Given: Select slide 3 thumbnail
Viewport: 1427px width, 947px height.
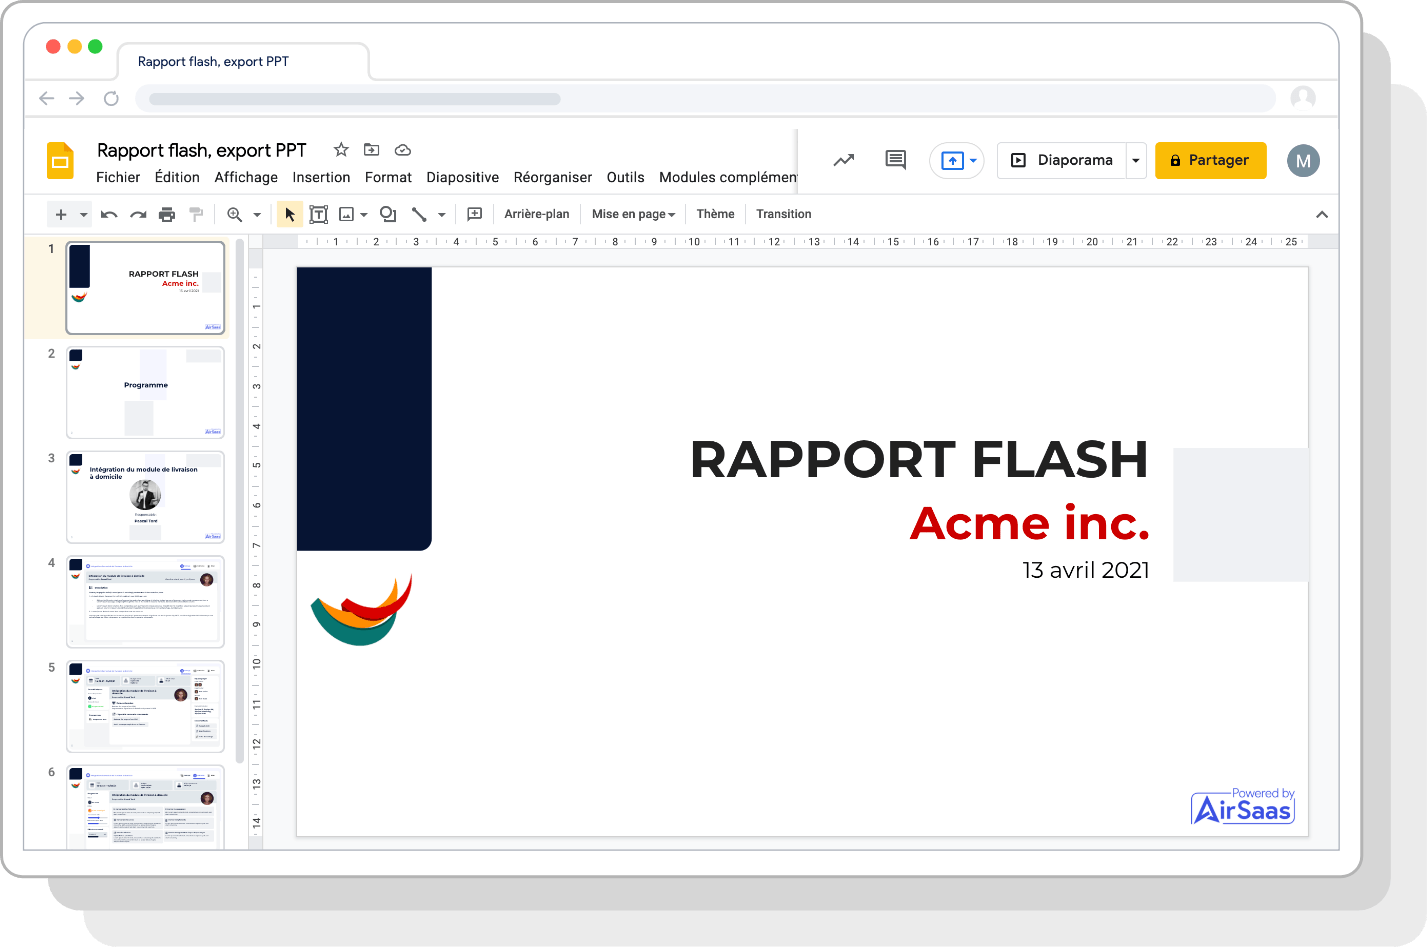Looking at the screenshot, I should point(146,497).
